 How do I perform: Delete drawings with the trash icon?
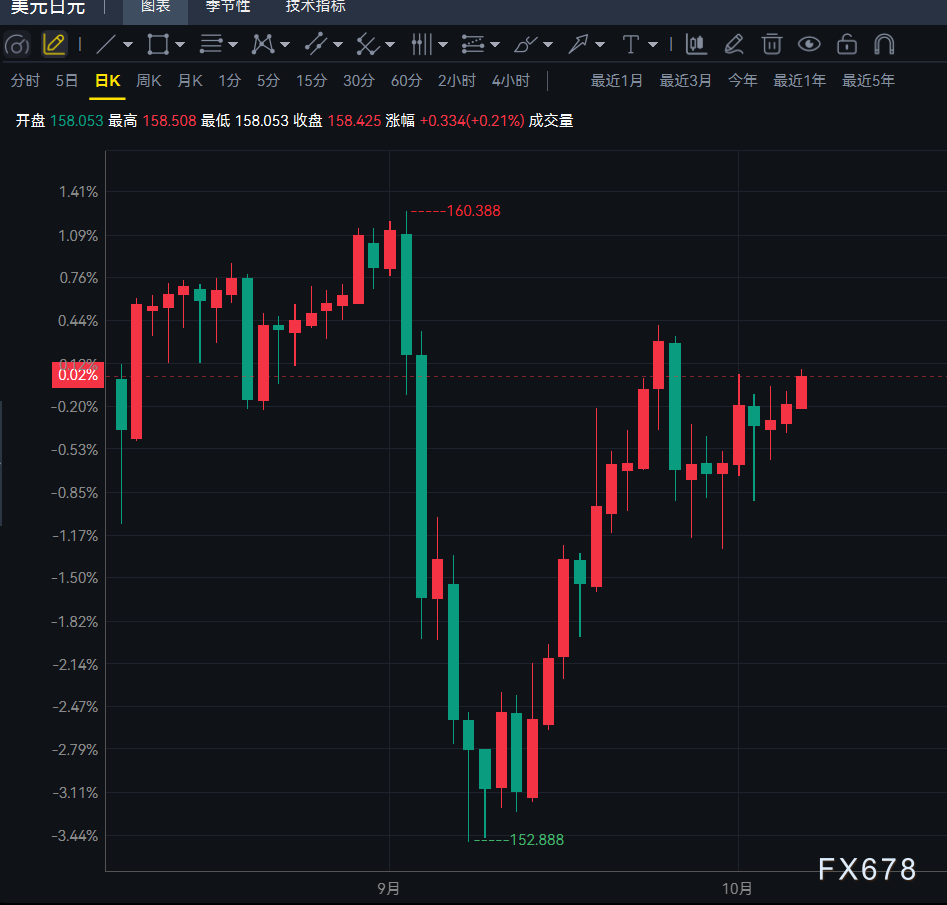coord(771,44)
